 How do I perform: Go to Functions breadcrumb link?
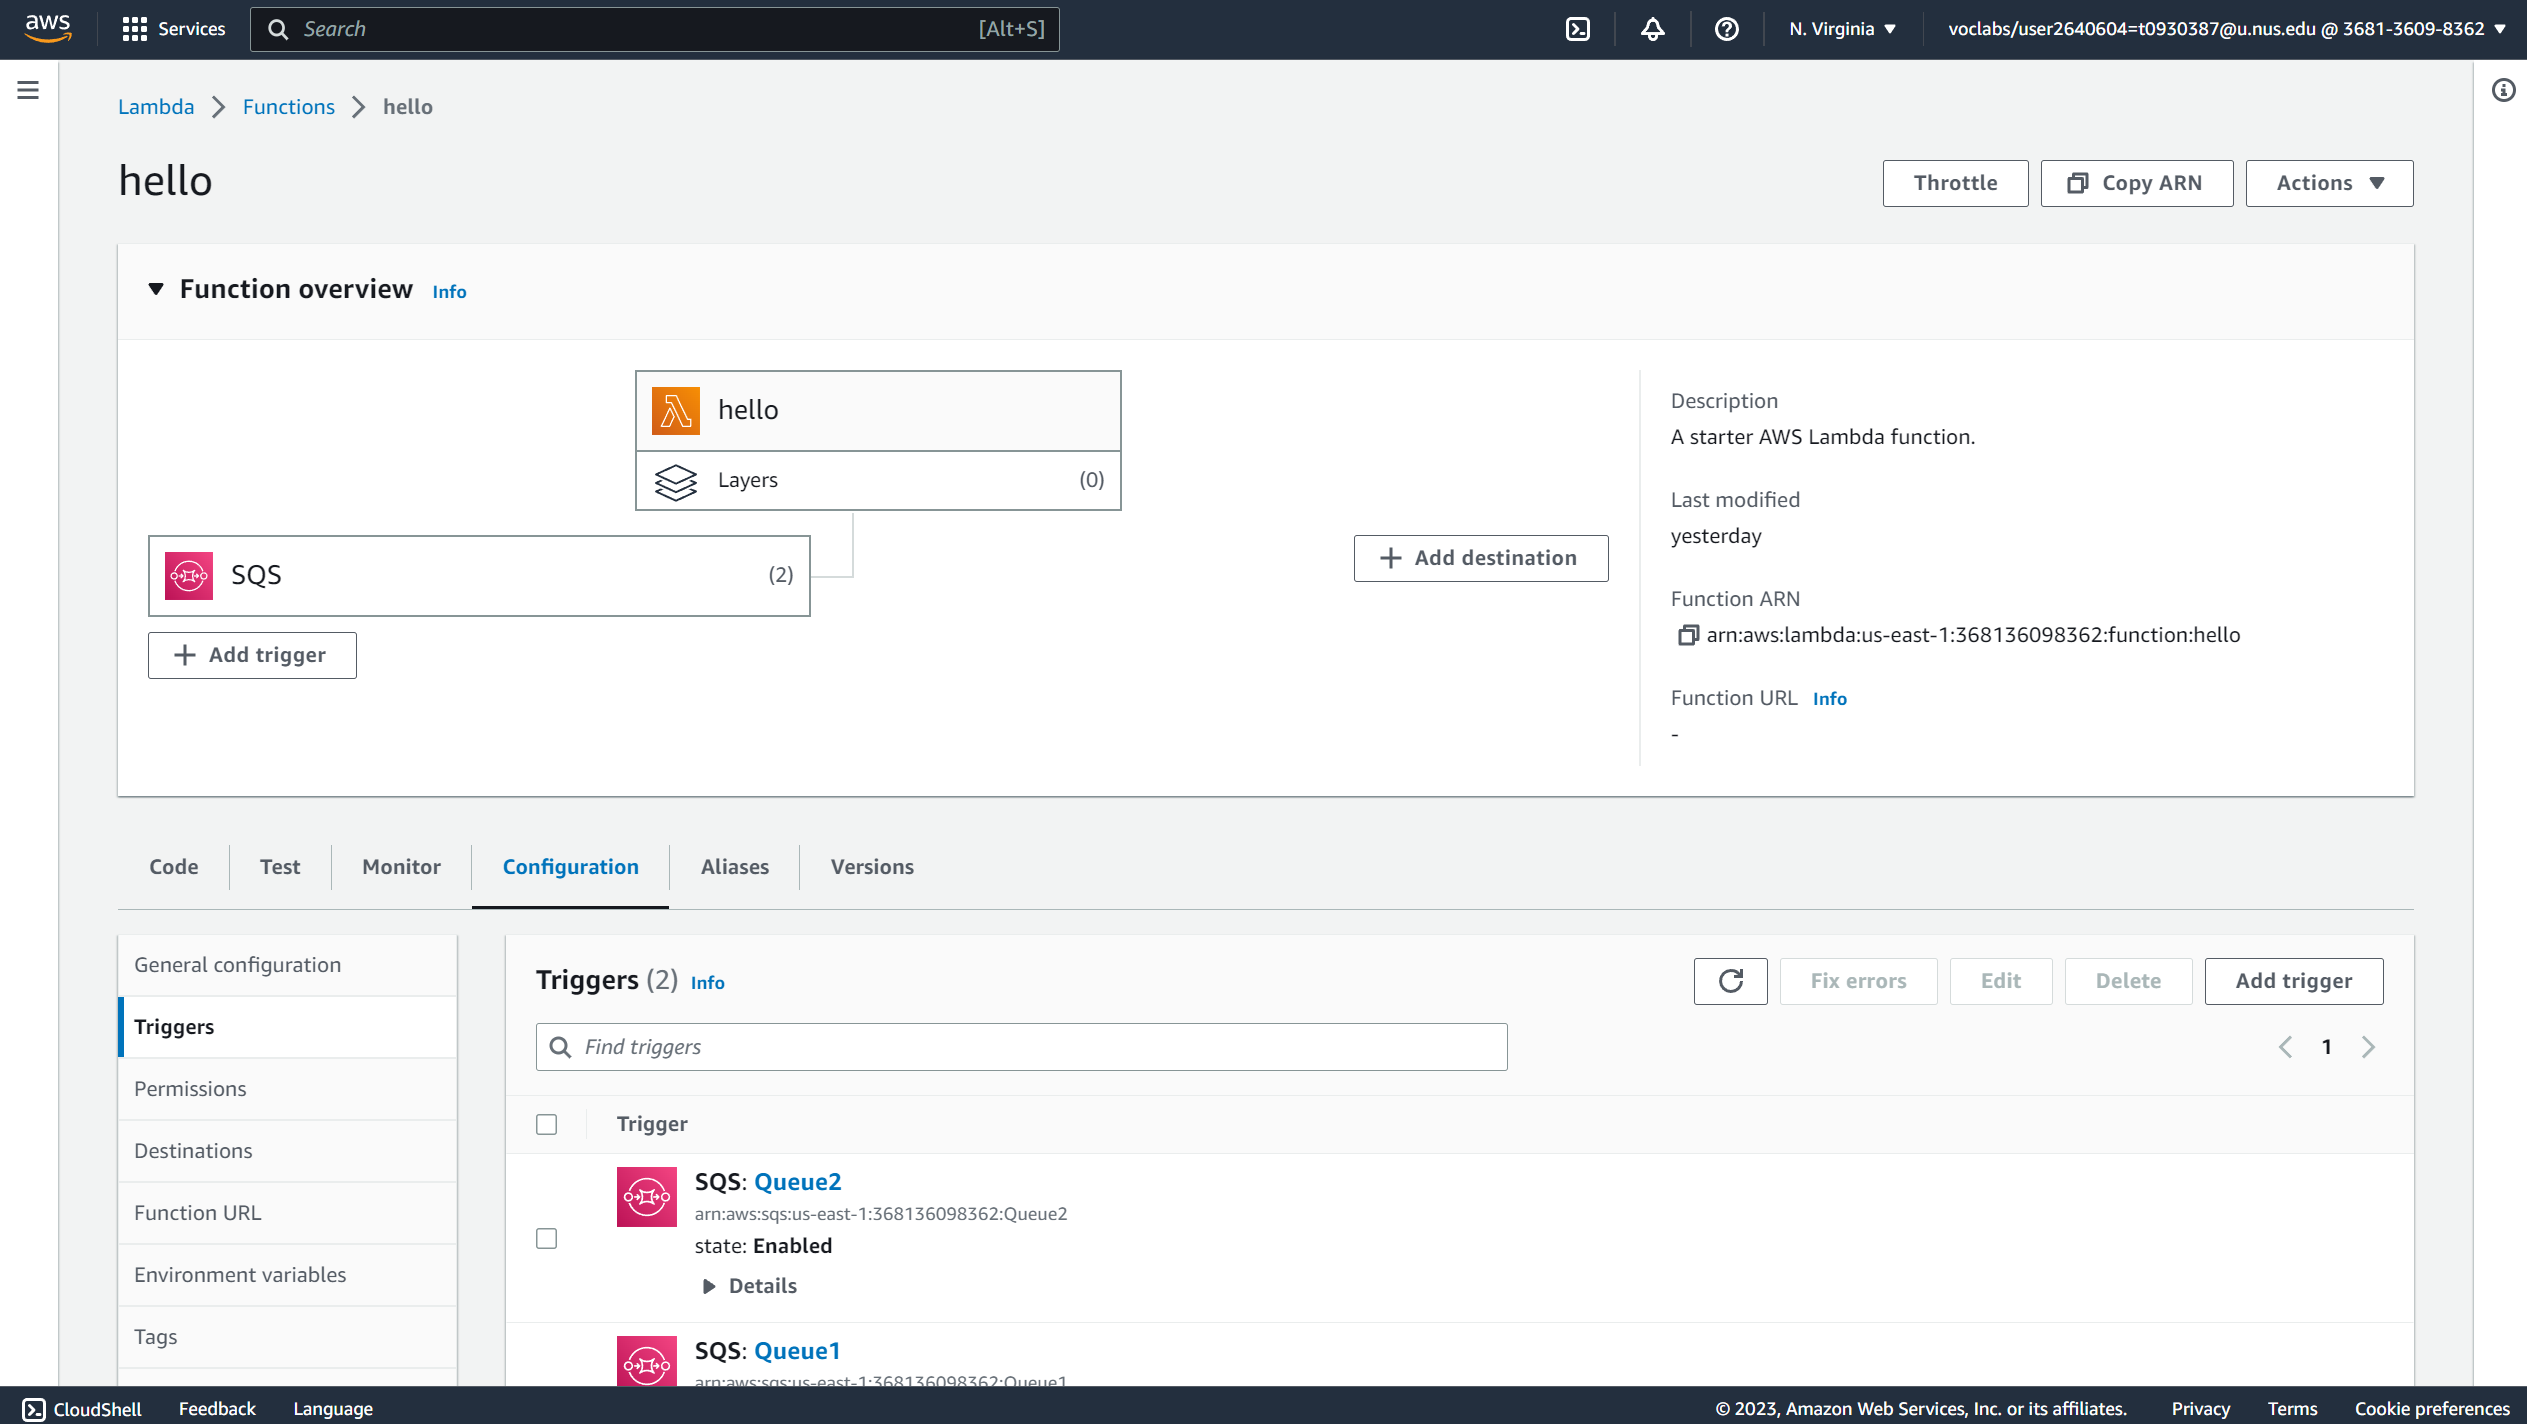(289, 107)
